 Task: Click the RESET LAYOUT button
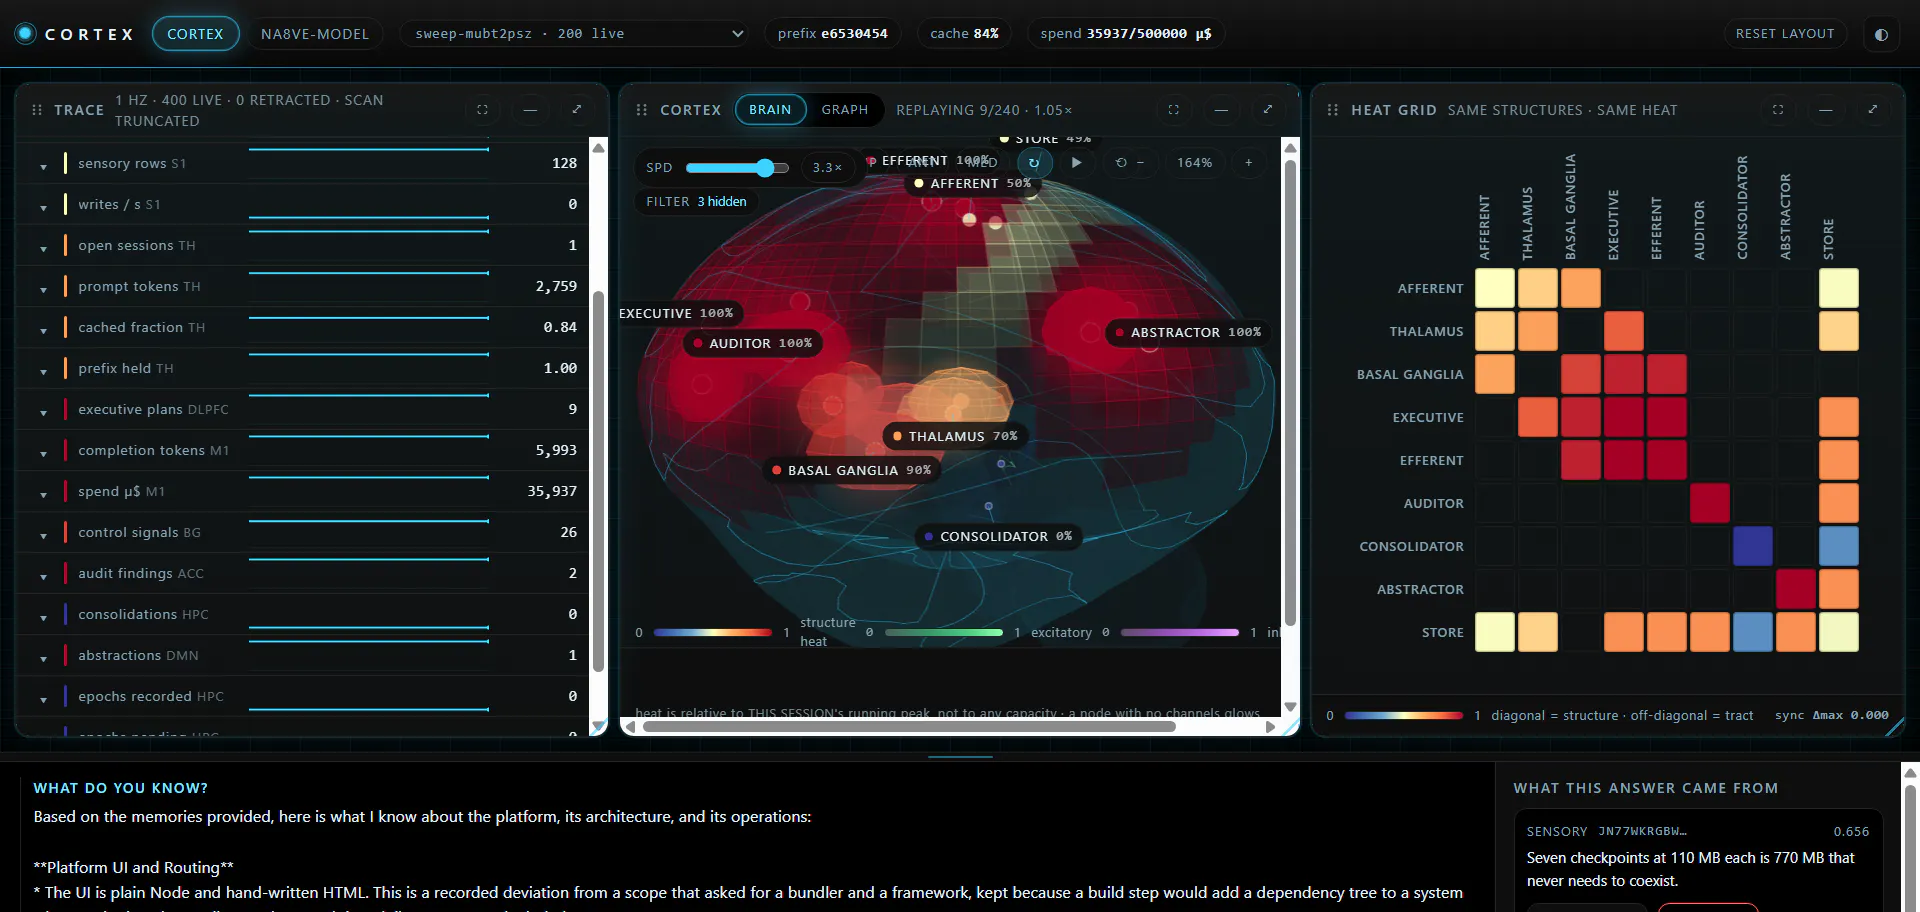pyautogui.click(x=1785, y=34)
